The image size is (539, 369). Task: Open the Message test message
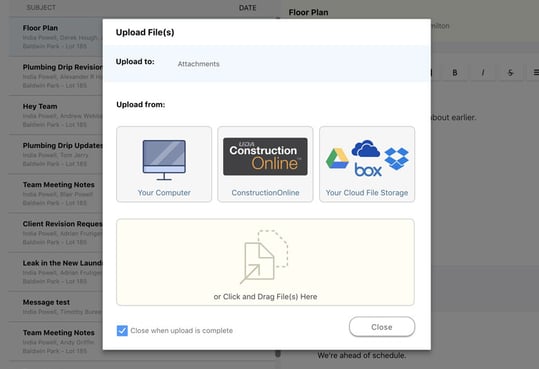pyautogui.click(x=56, y=307)
